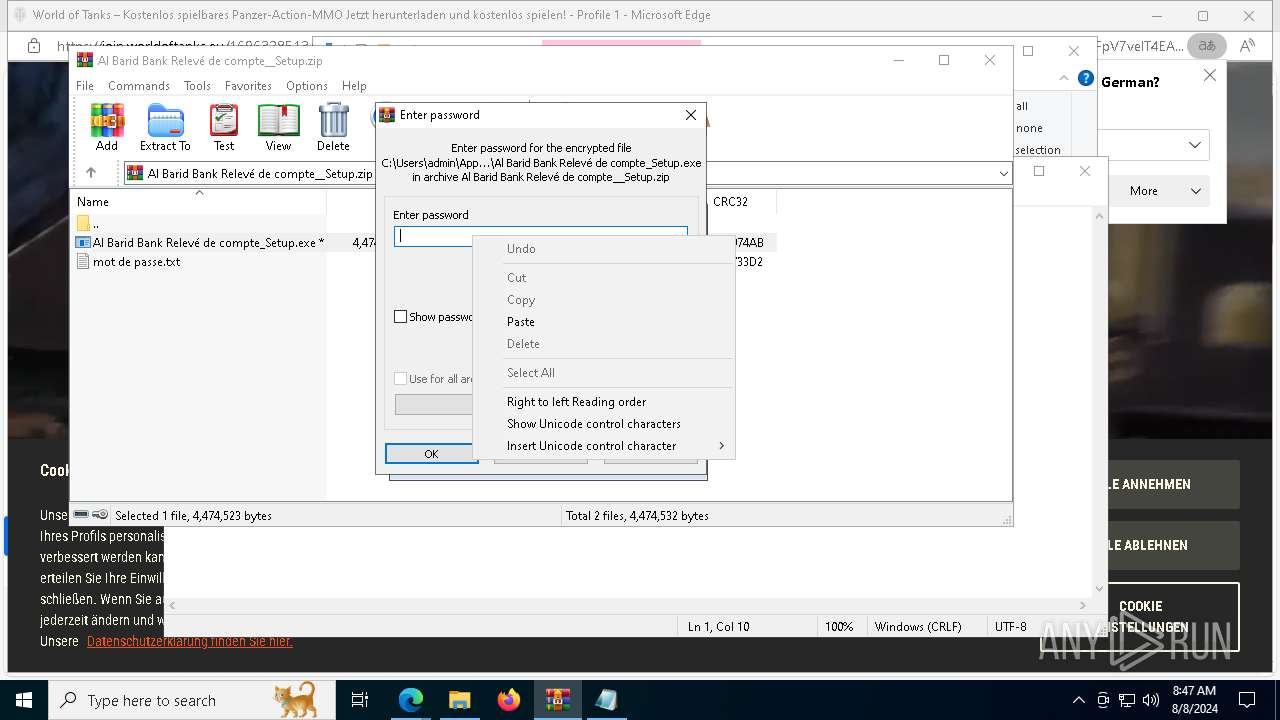Open the Commands menu
Viewport: 1280px width, 720px height.
(x=139, y=86)
